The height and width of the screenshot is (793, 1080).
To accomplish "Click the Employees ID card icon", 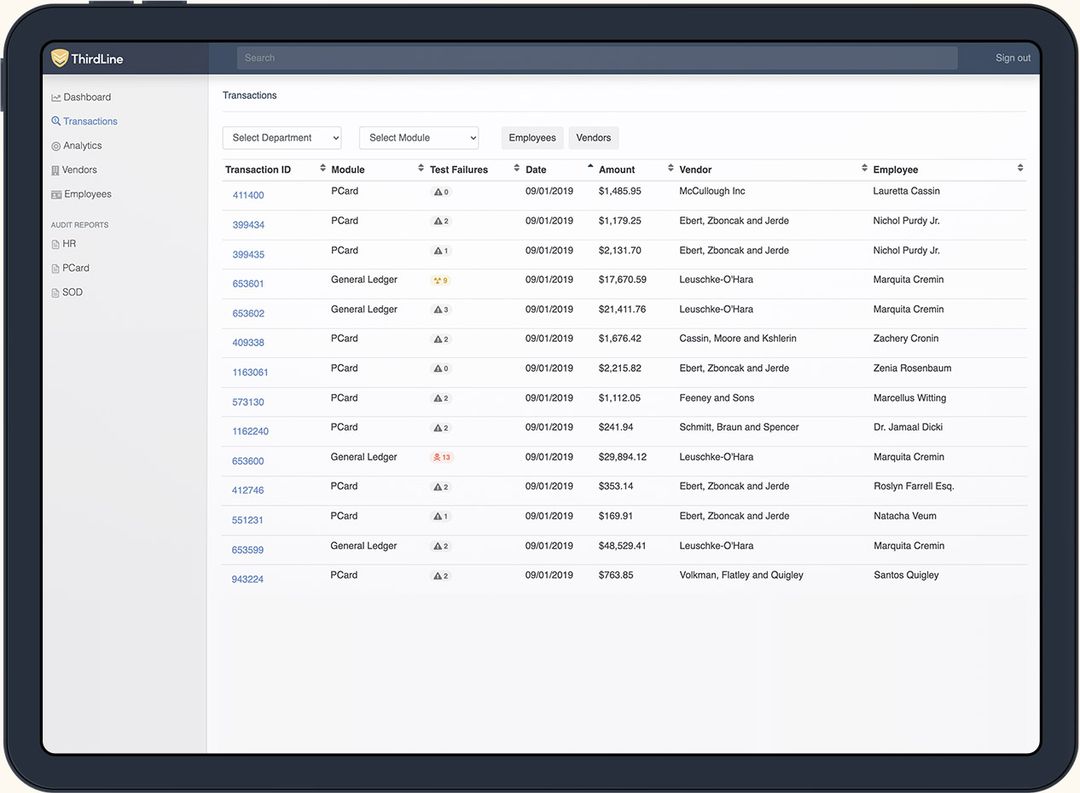I will coord(56,195).
